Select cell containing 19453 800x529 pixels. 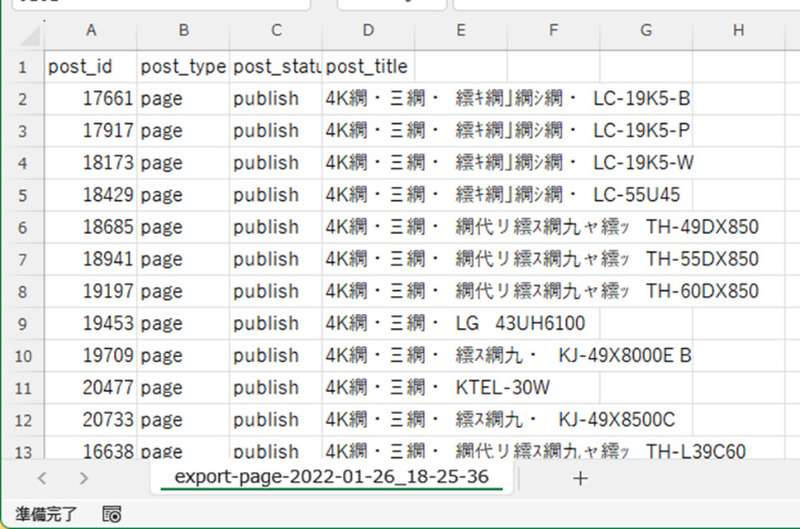pos(91,323)
